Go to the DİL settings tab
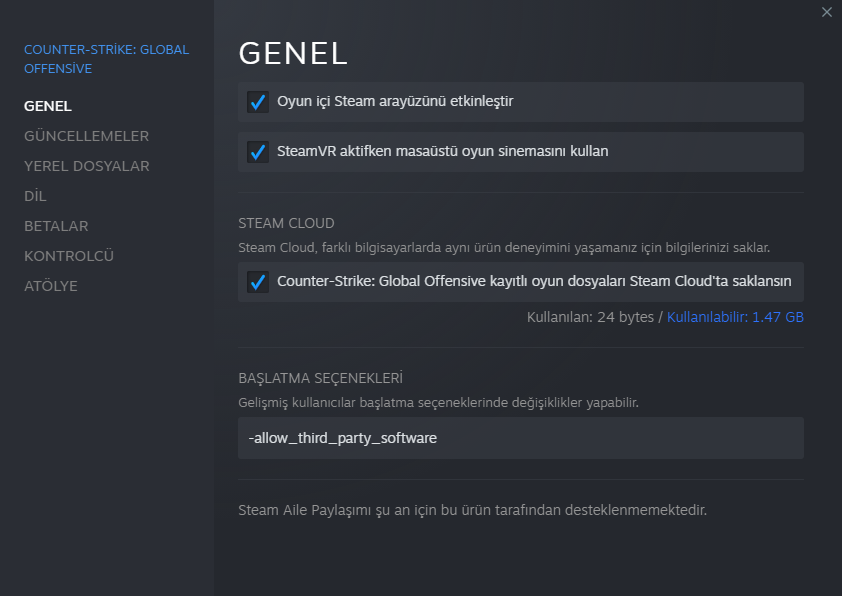Image resolution: width=842 pixels, height=596 pixels. pyautogui.click(x=35, y=196)
